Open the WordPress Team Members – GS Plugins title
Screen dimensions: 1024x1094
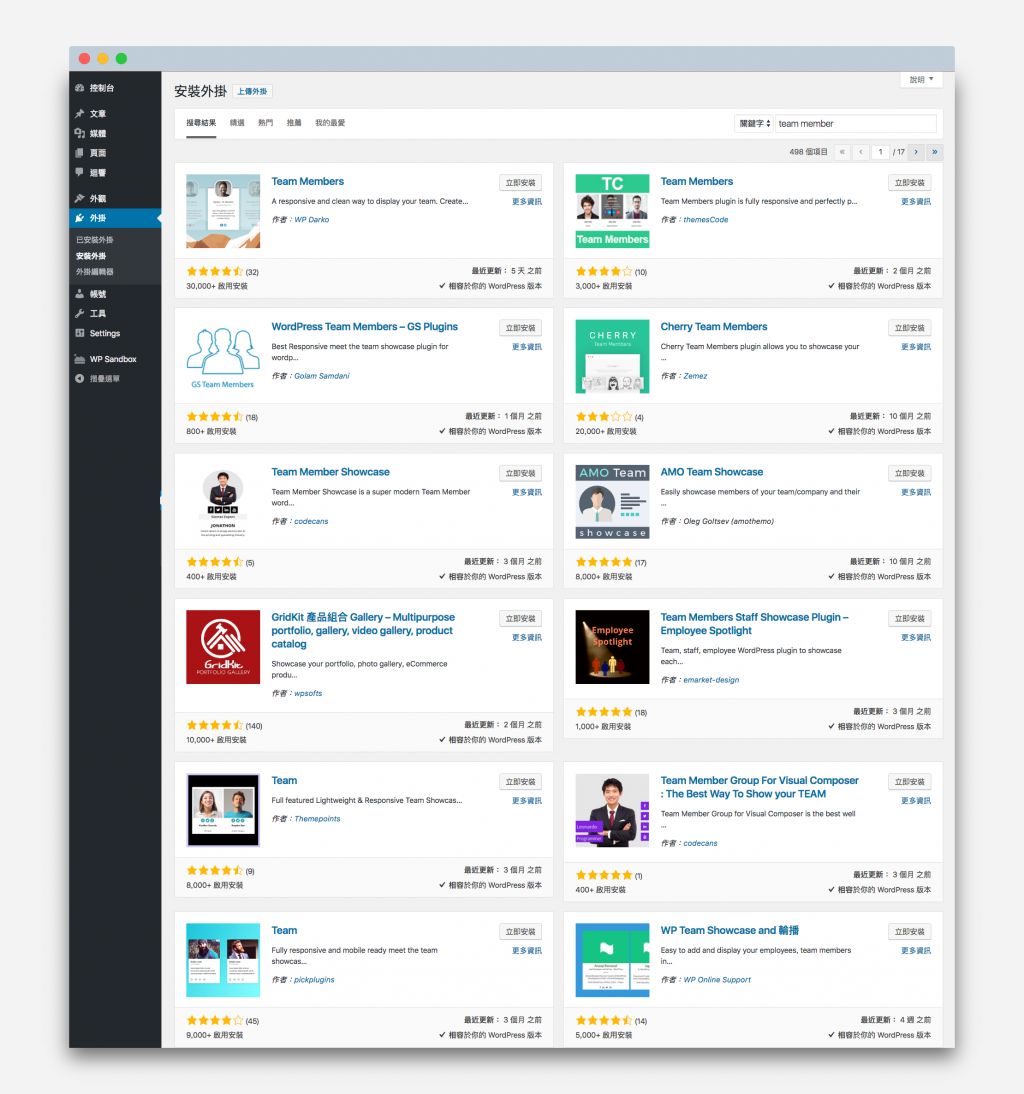pyautogui.click(x=365, y=327)
